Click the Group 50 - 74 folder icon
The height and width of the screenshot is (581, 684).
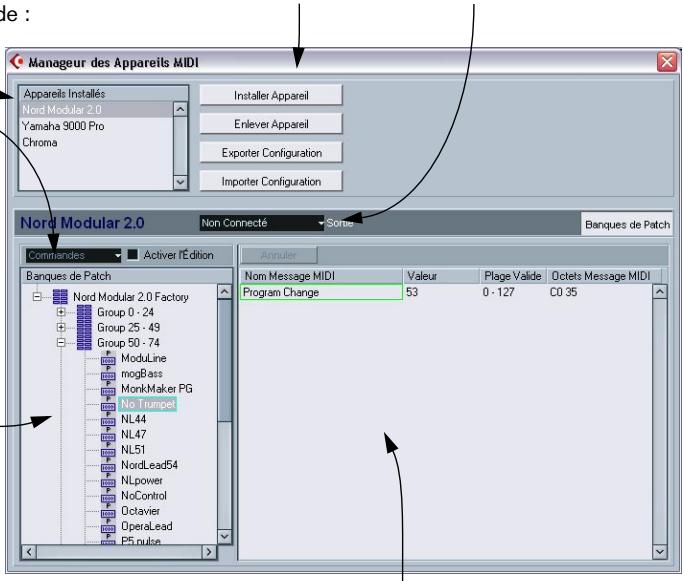point(84,343)
